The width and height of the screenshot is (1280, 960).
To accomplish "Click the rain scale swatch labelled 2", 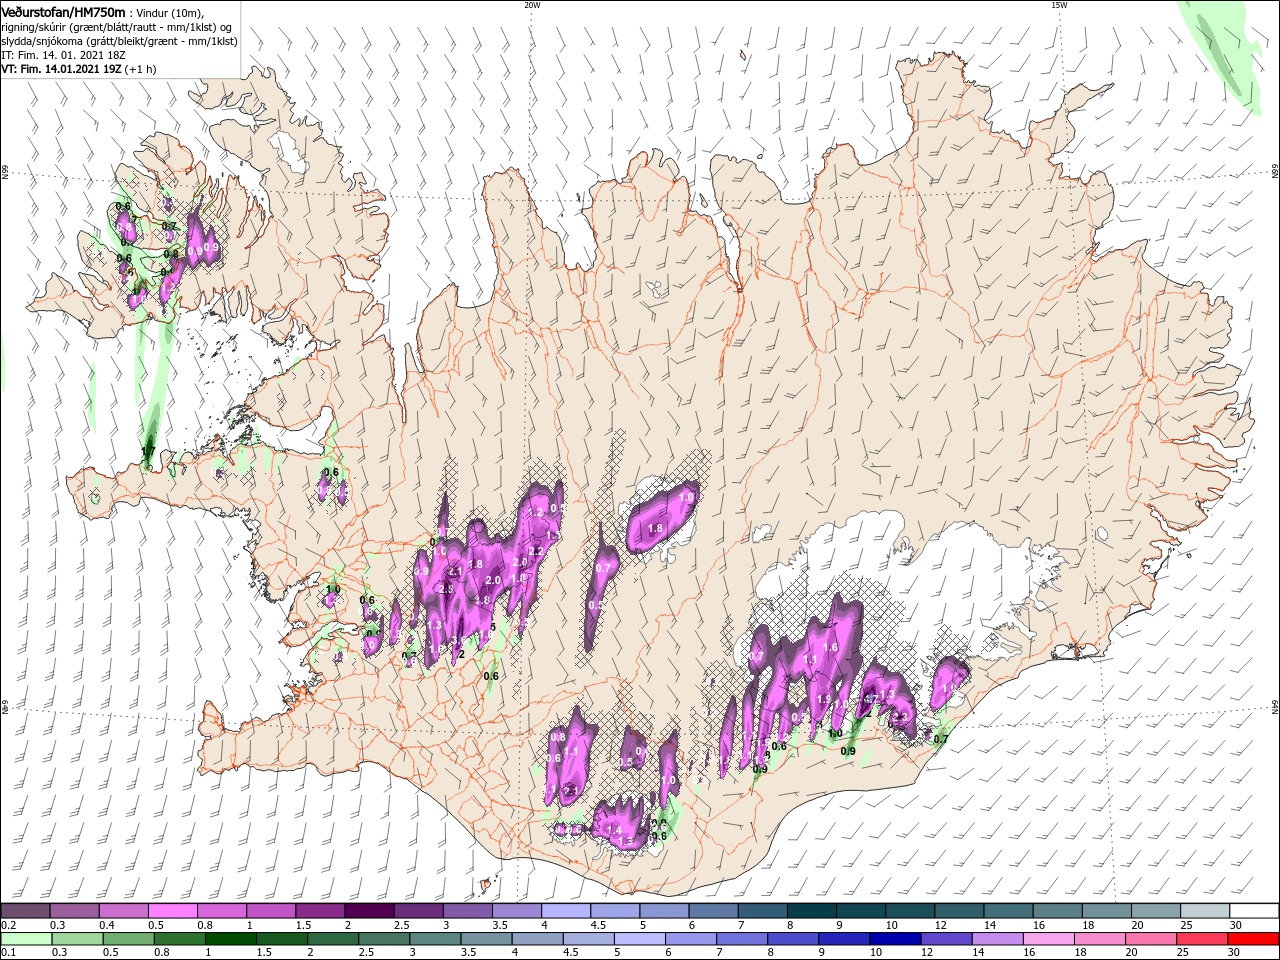I will pos(333,939).
